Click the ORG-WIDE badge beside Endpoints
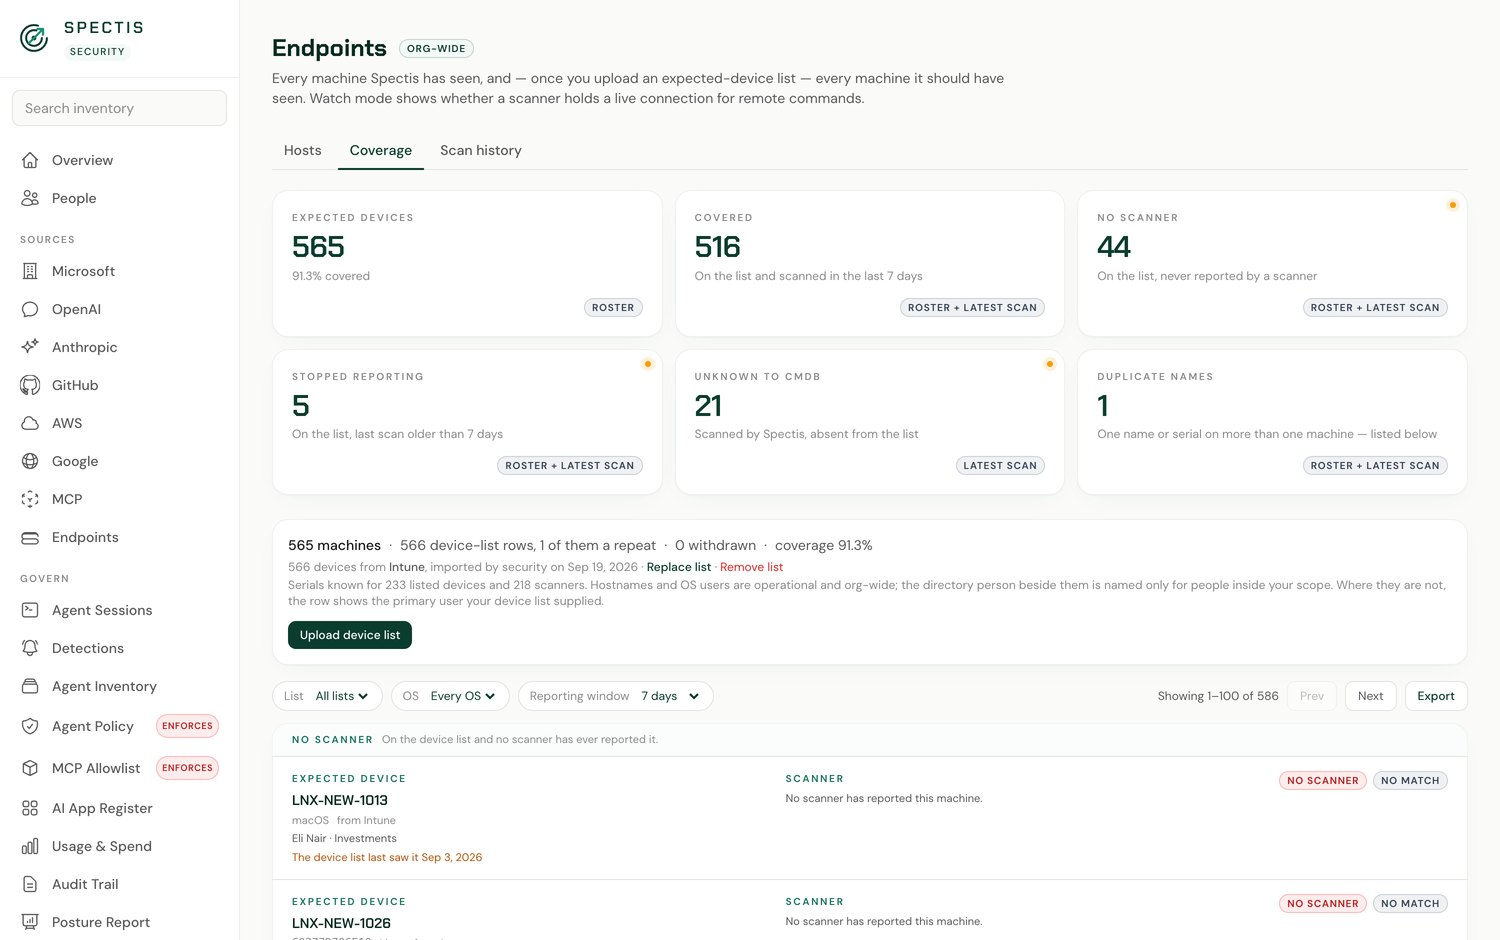The height and width of the screenshot is (940, 1500). (437, 48)
